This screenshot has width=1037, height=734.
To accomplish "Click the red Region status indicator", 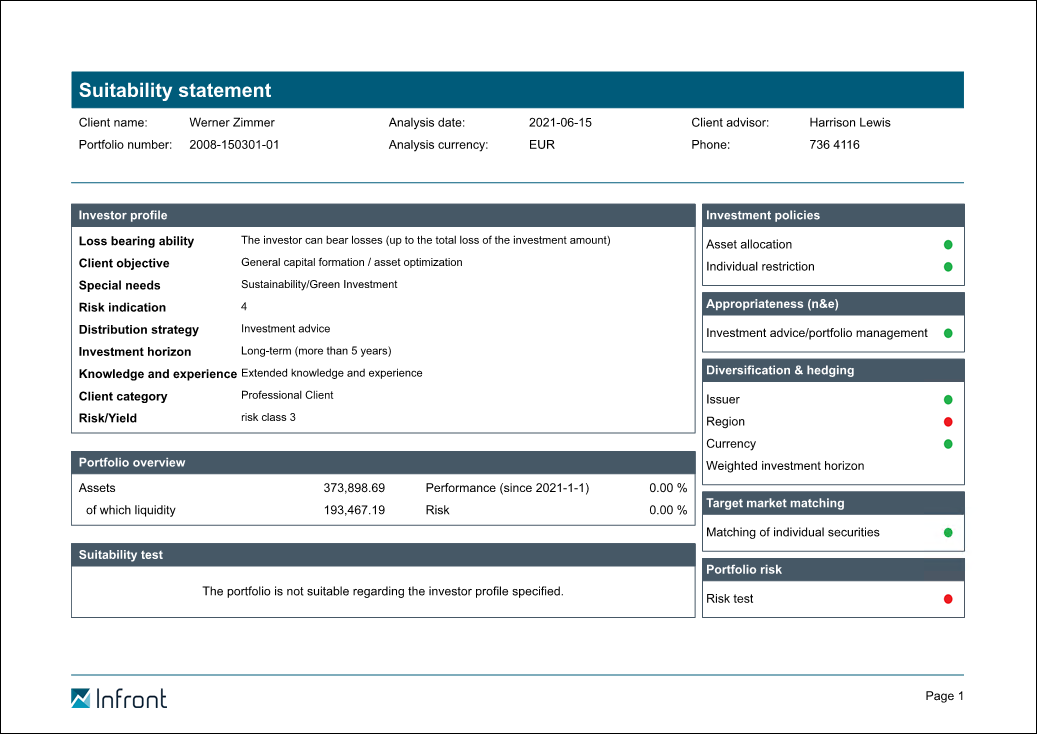I will click(x=948, y=422).
